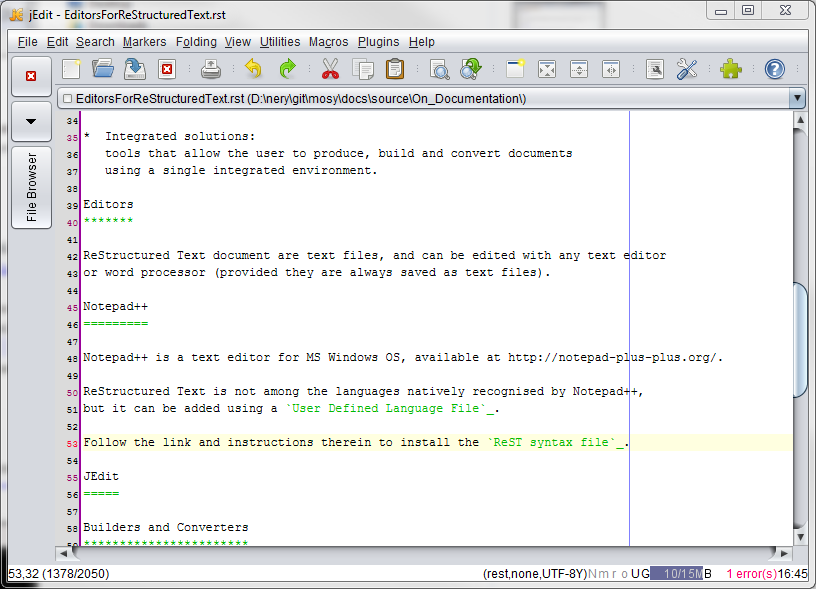Toggle multiple selection m status flag
This screenshot has height=589, width=816.
point(602,573)
